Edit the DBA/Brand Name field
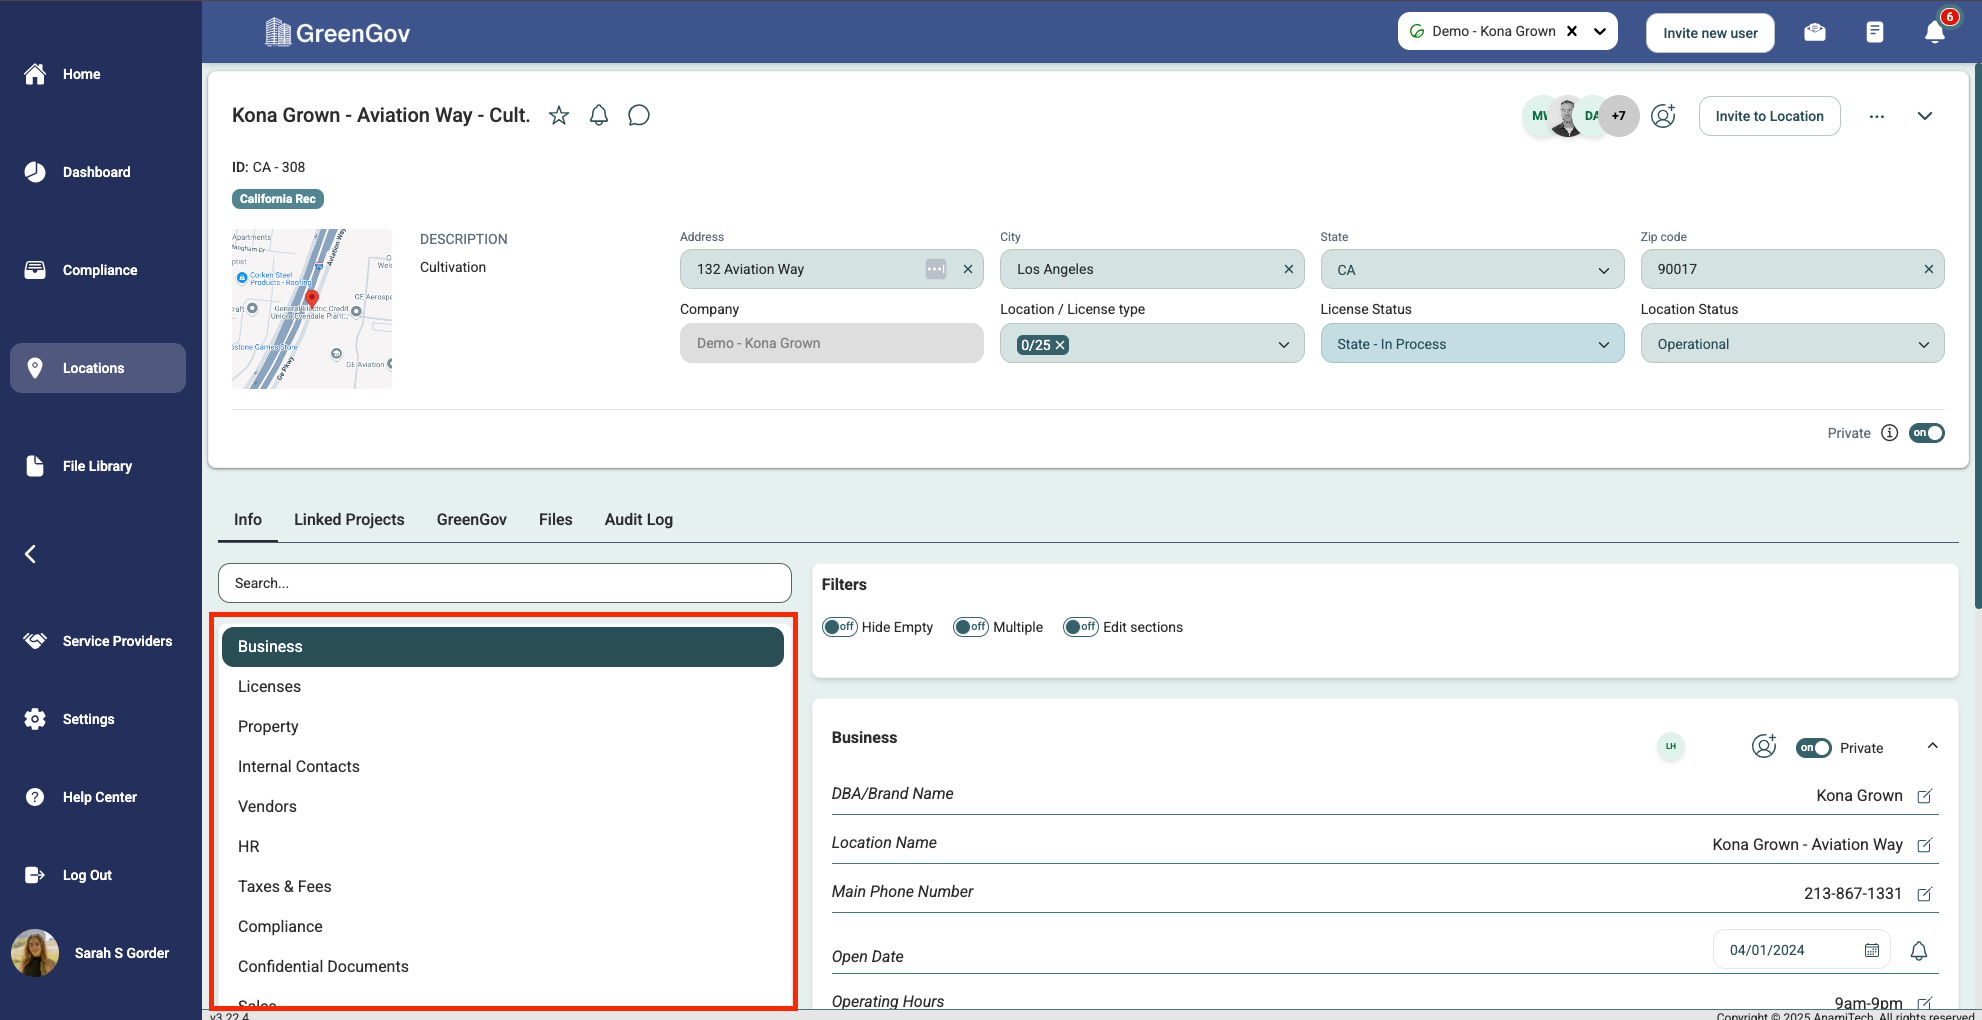The image size is (1982, 1020). tap(1924, 796)
